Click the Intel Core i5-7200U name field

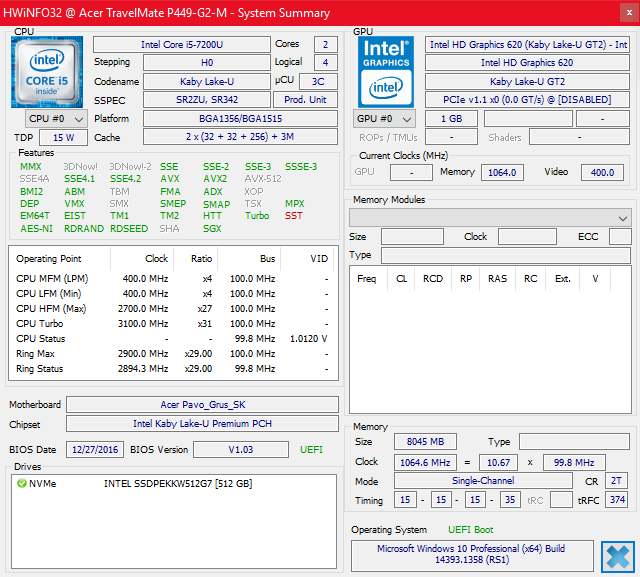[x=181, y=45]
